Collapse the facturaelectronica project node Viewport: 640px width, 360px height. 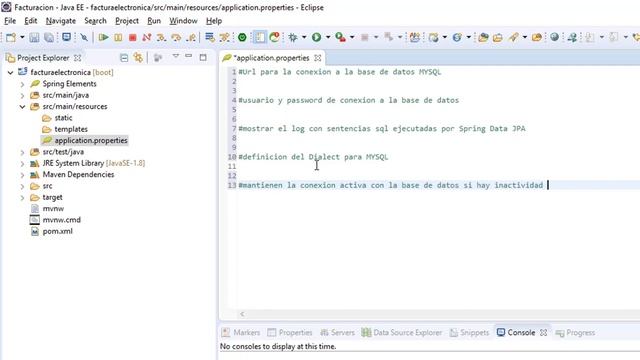pyautogui.click(x=10, y=73)
